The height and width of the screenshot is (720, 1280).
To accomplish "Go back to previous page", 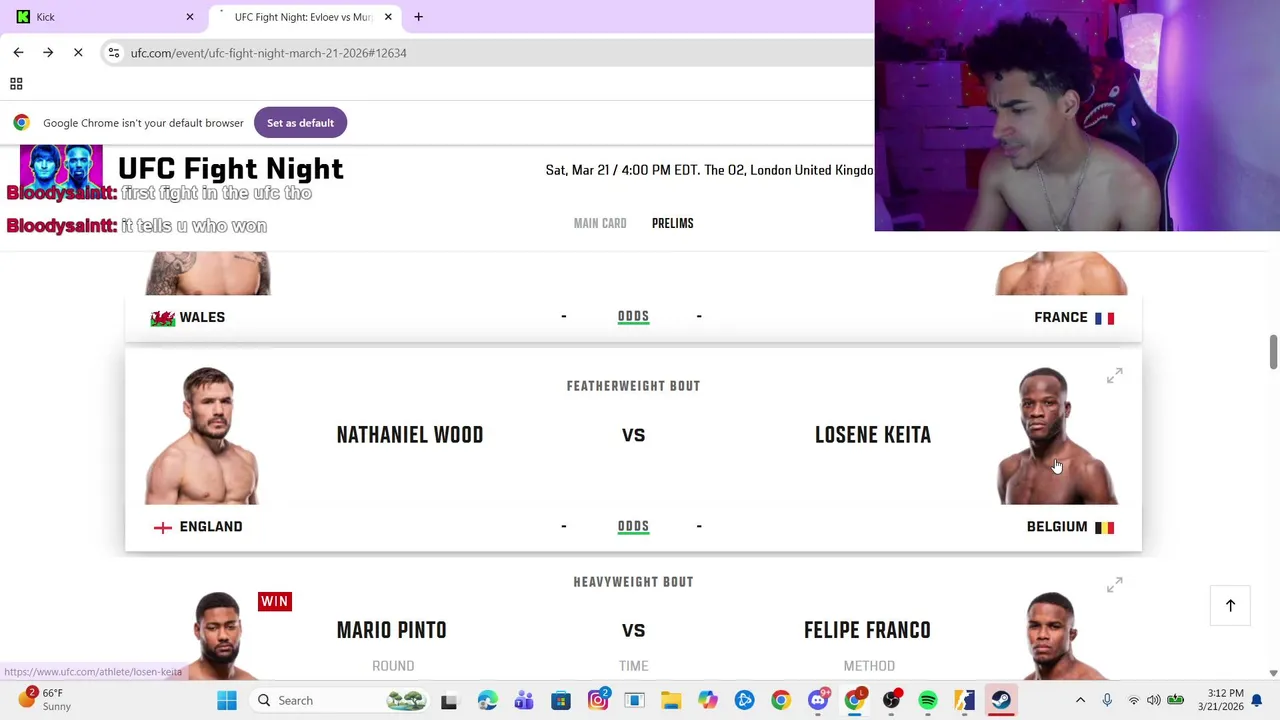I will click(18, 52).
